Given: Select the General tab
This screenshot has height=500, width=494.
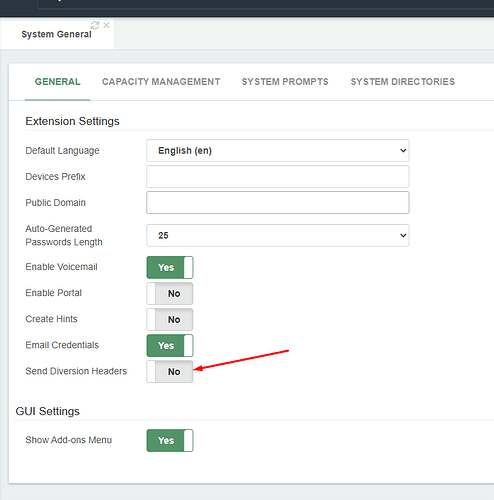Looking at the screenshot, I should (58, 82).
